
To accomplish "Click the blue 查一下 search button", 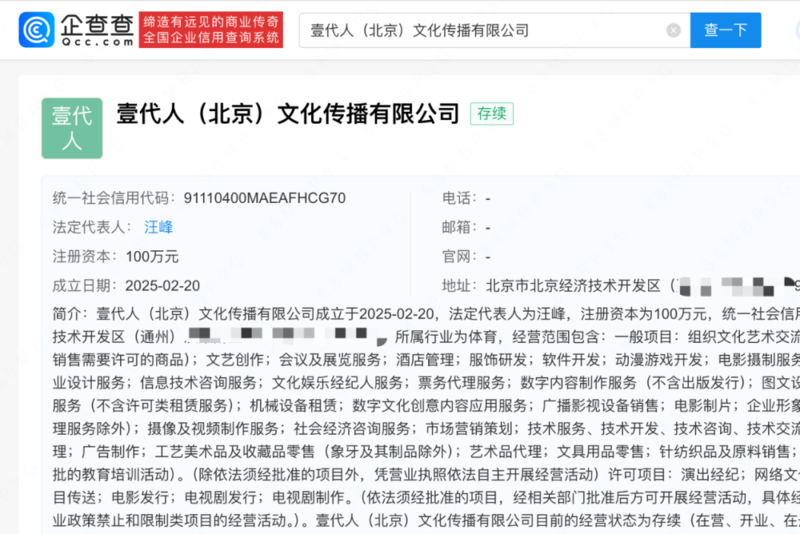I will tap(726, 30).
